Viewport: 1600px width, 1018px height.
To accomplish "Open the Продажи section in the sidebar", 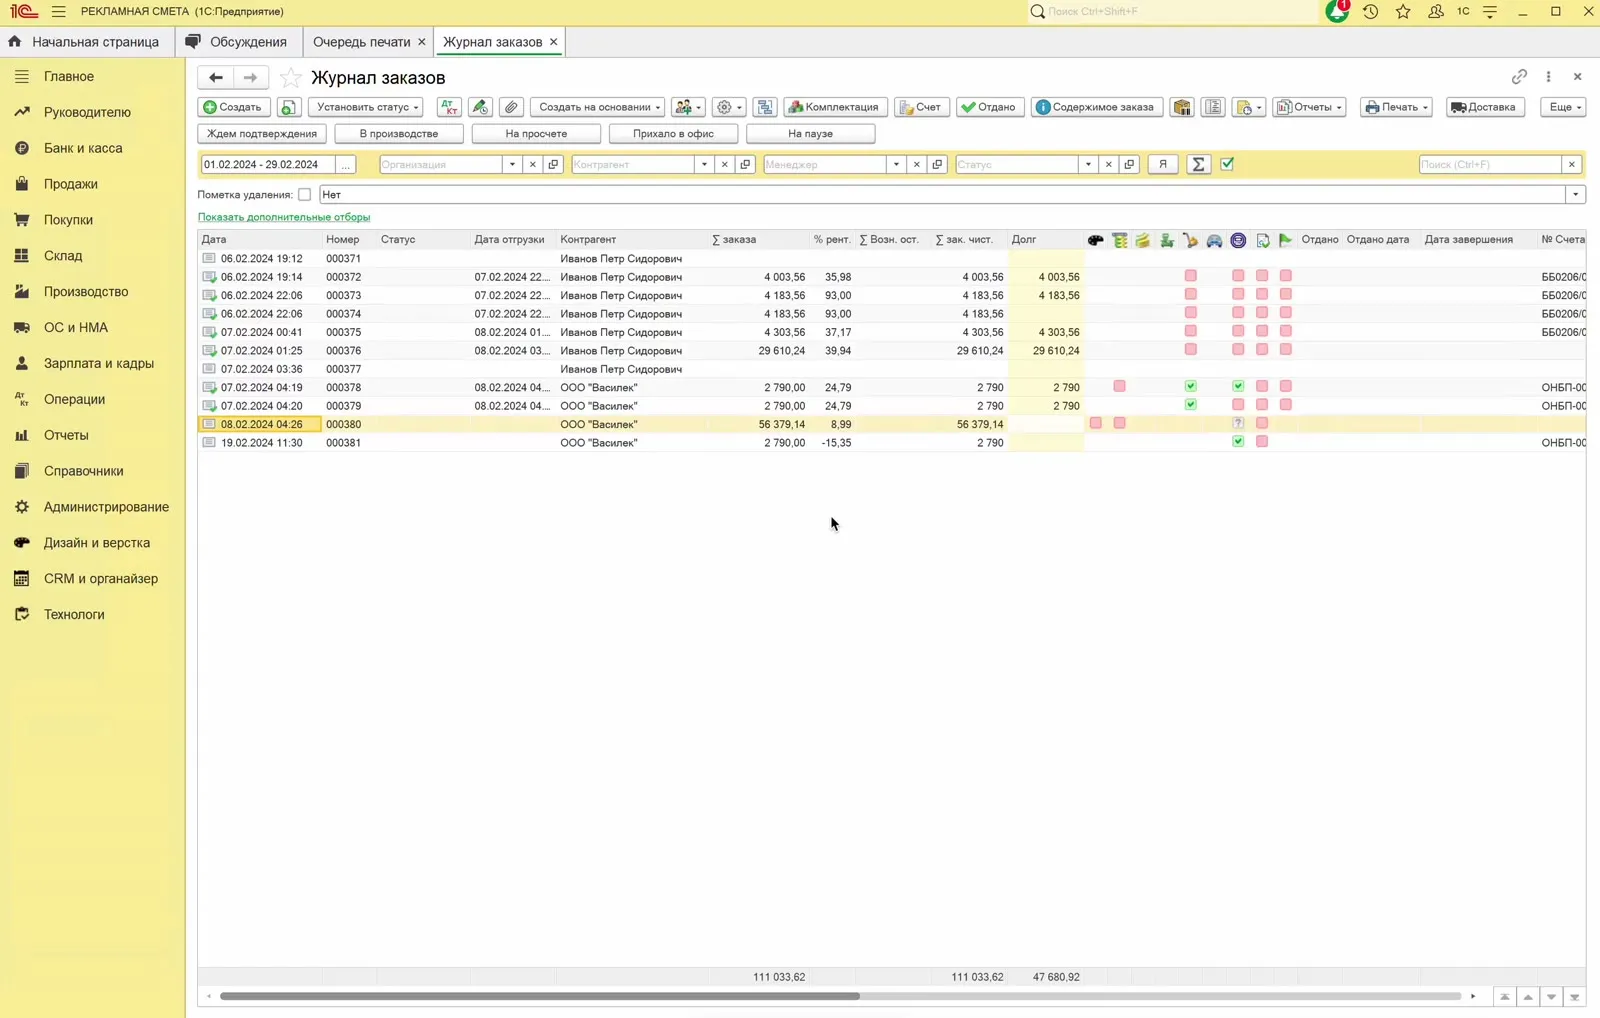I will pos(71,184).
